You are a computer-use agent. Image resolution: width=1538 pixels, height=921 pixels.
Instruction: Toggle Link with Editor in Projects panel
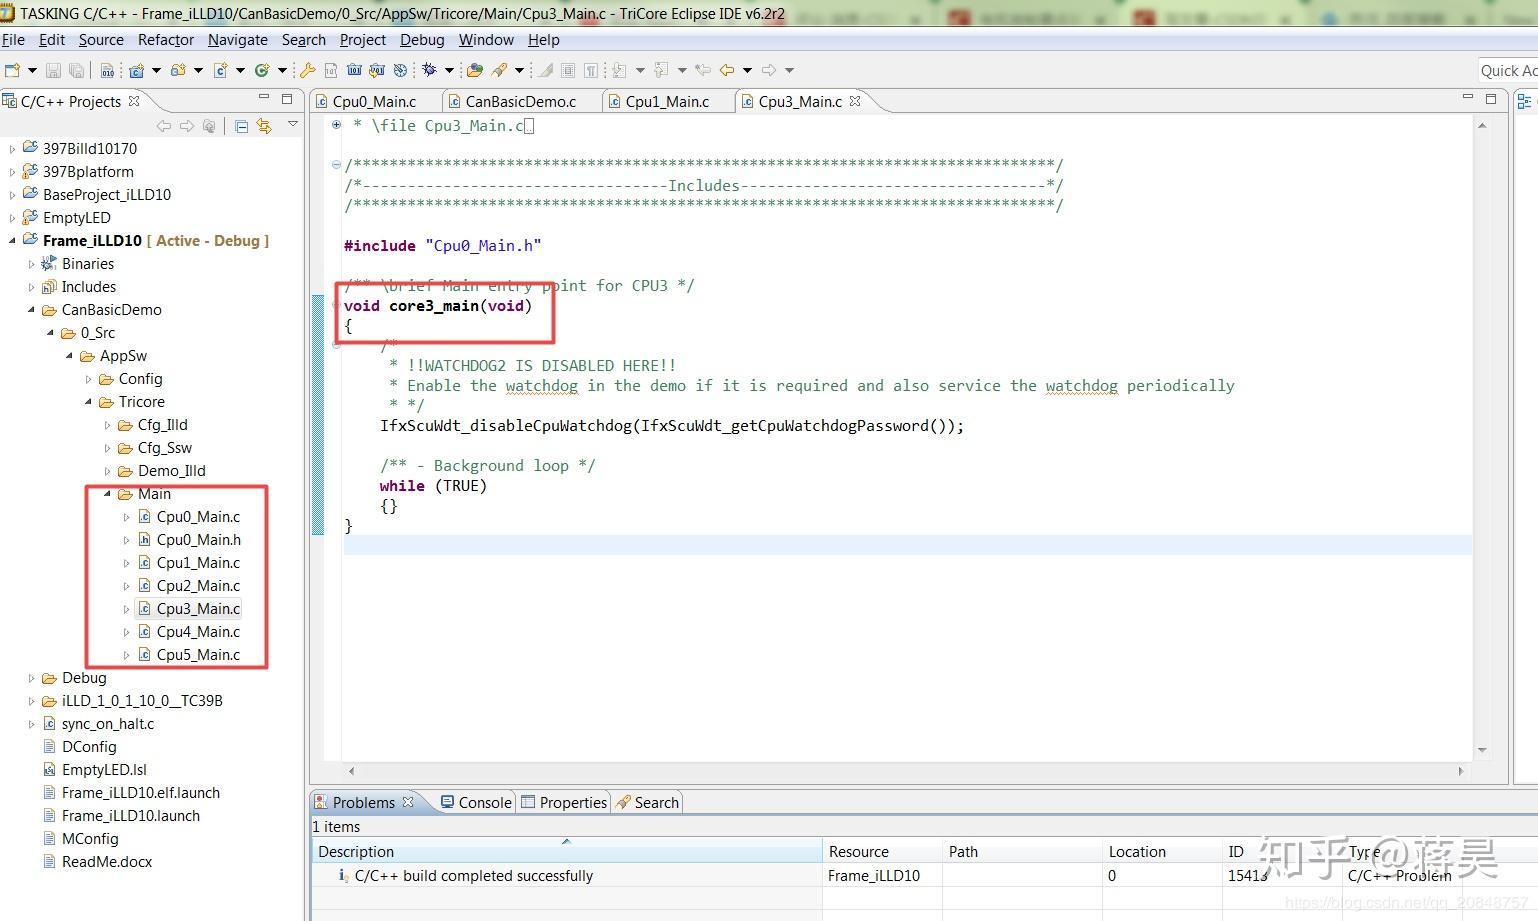point(264,126)
